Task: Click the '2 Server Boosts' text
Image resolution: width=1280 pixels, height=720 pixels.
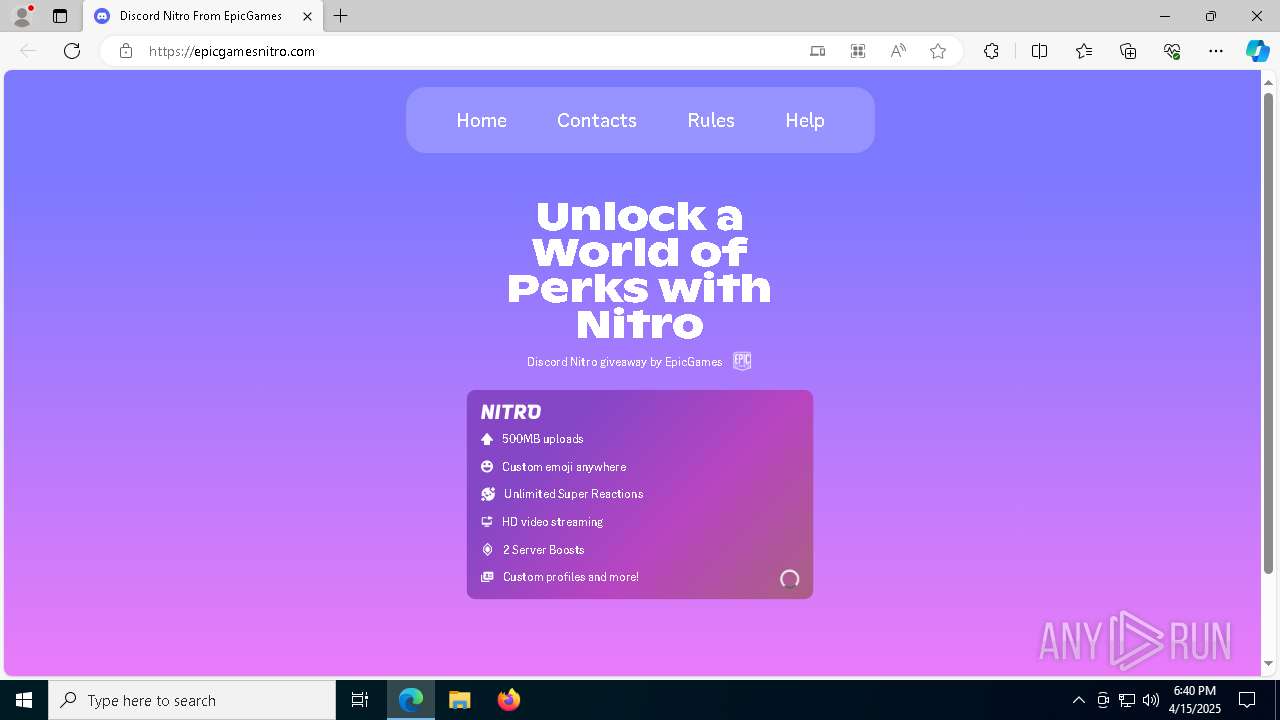Action: click(x=543, y=550)
